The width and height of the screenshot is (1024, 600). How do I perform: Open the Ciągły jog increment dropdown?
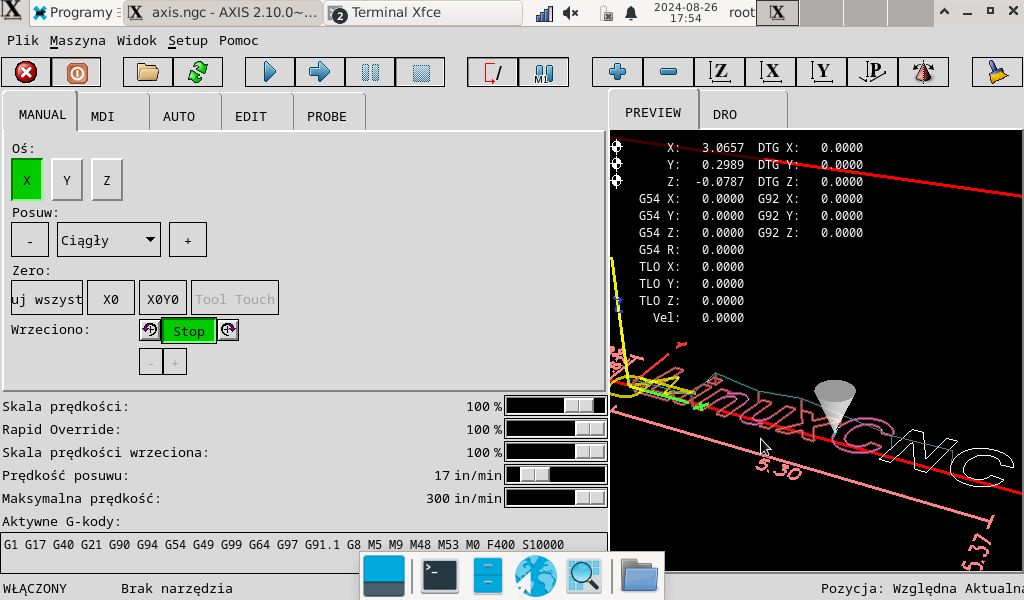108,240
